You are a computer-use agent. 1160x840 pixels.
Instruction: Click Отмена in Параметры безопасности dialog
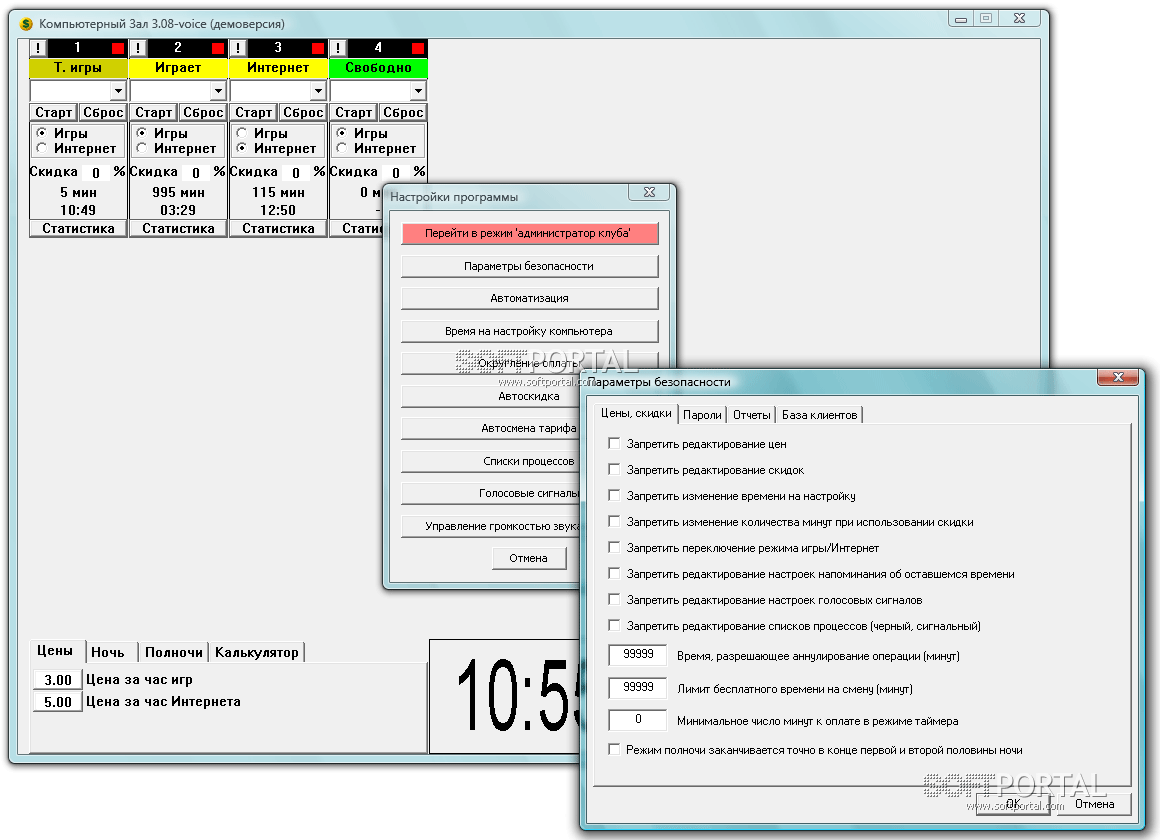(x=1094, y=804)
